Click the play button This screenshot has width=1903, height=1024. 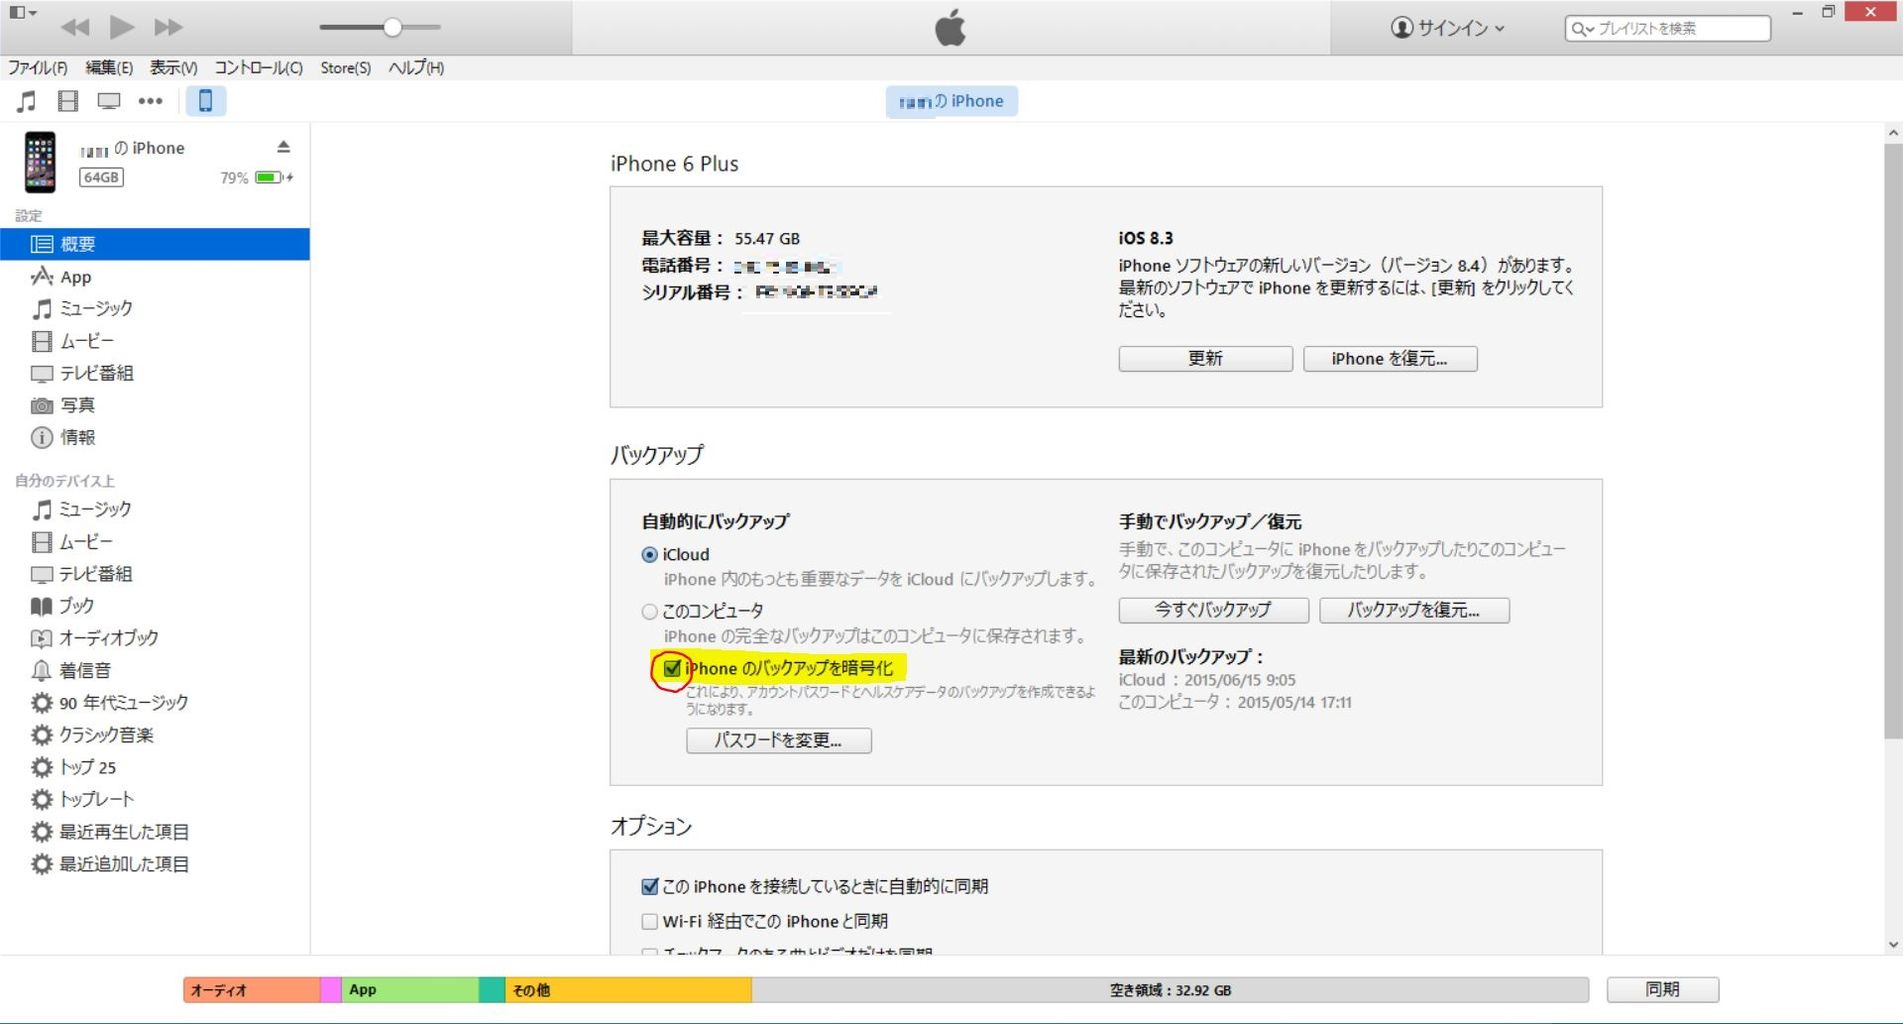(x=122, y=27)
